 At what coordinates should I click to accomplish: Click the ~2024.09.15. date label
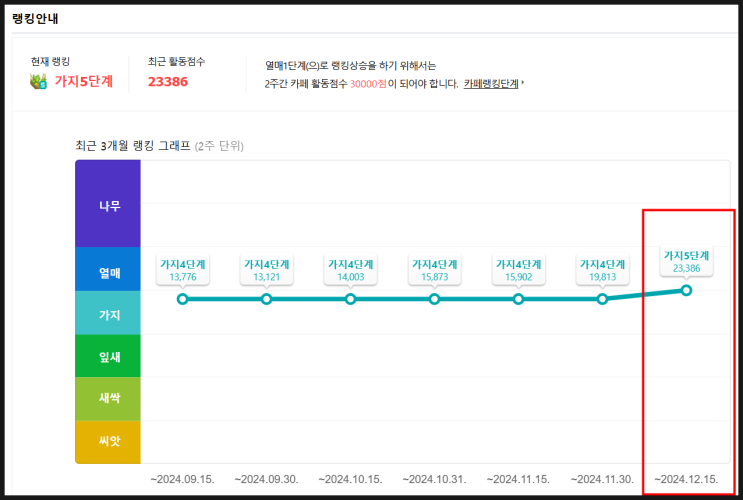pos(182,479)
